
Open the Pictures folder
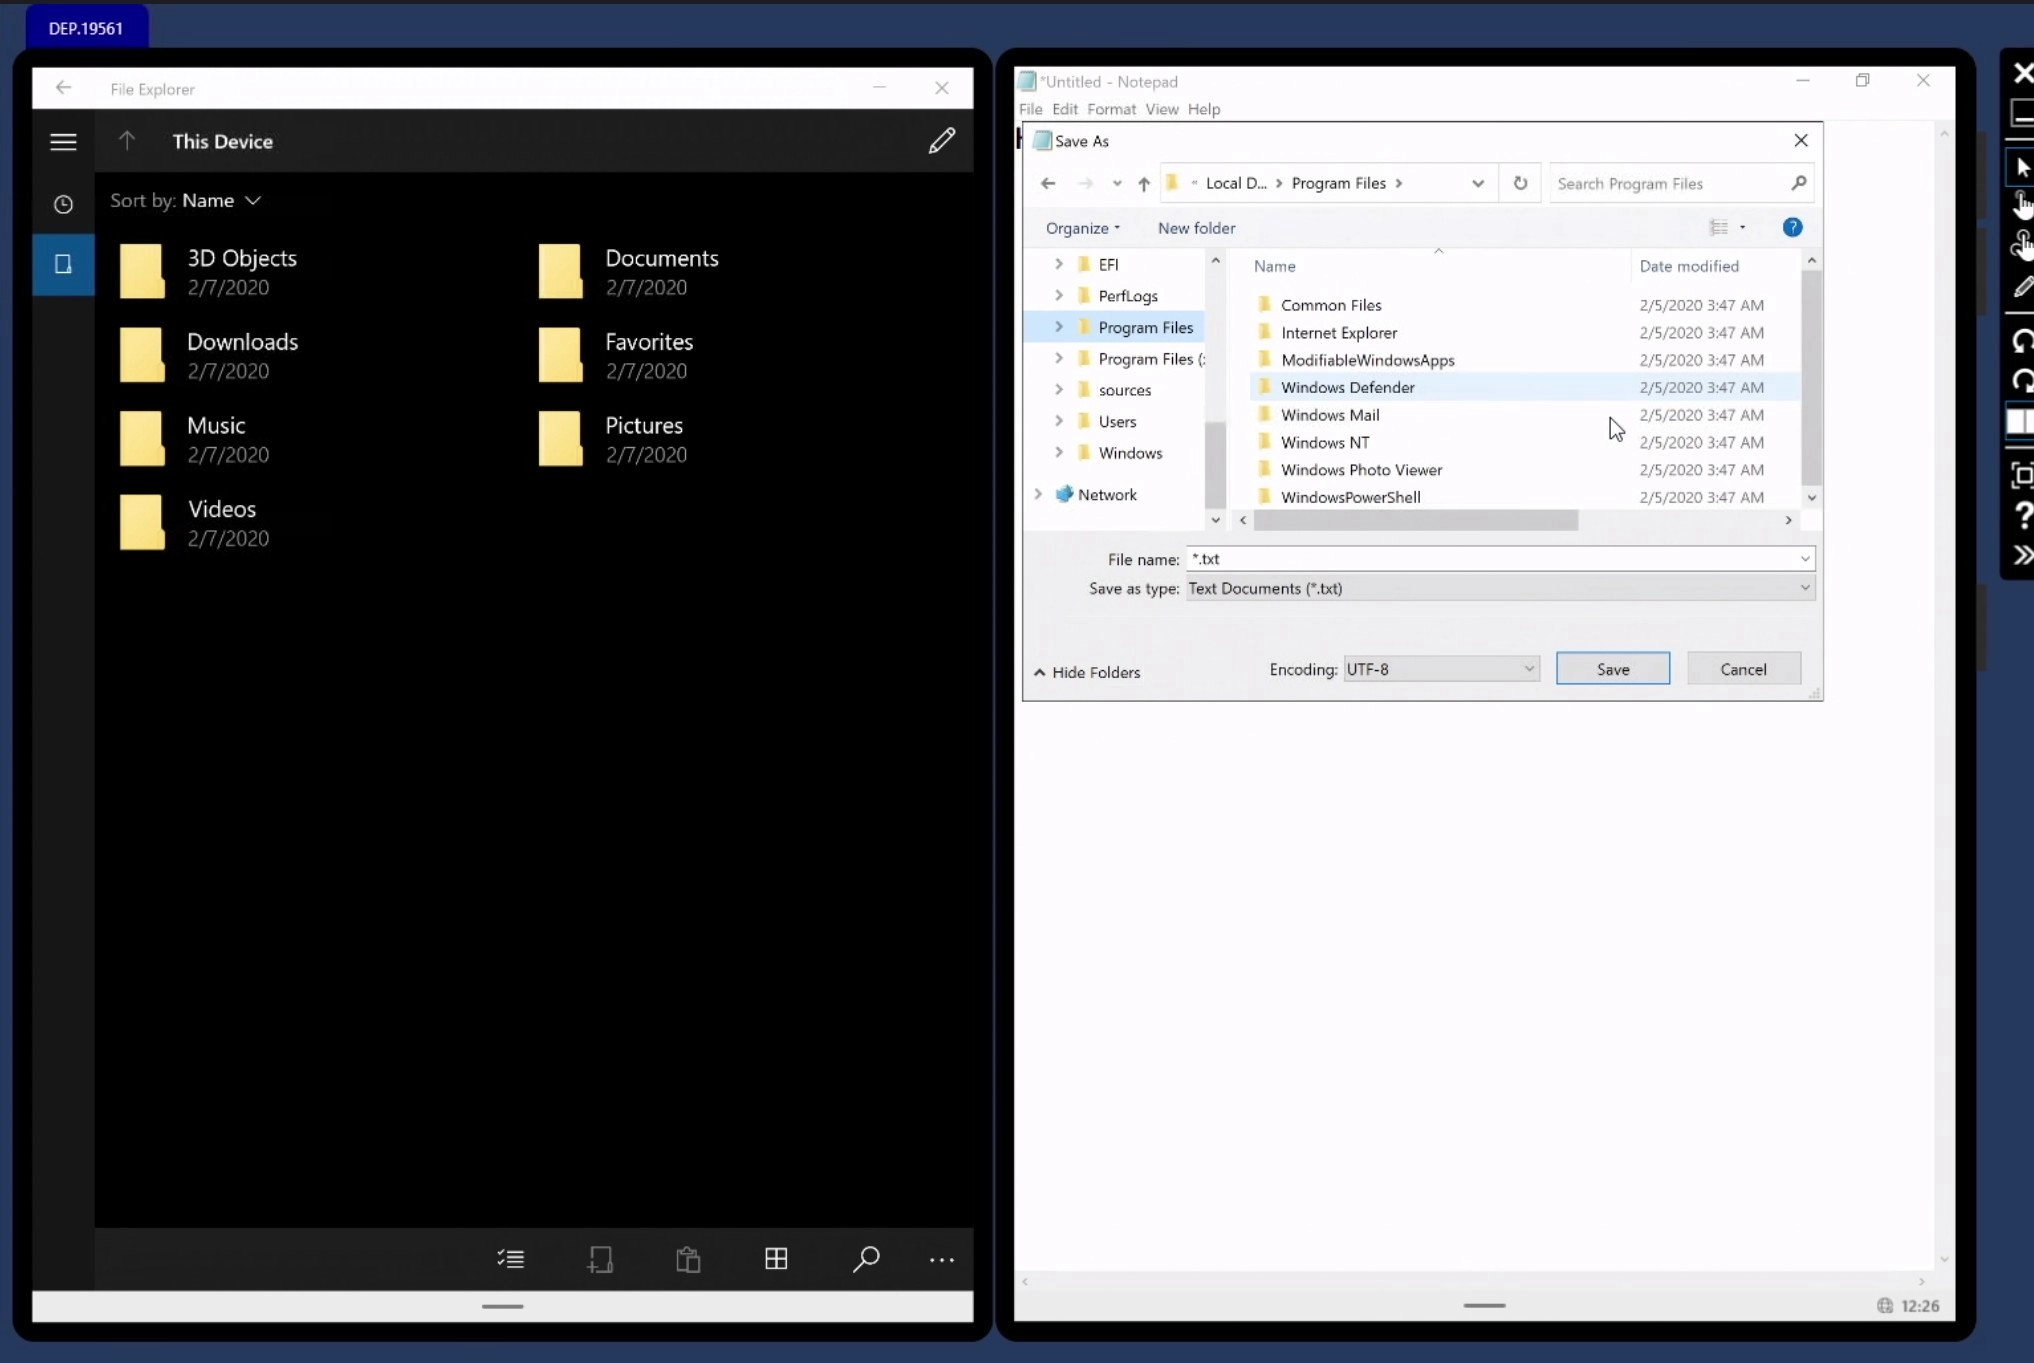click(x=612, y=439)
